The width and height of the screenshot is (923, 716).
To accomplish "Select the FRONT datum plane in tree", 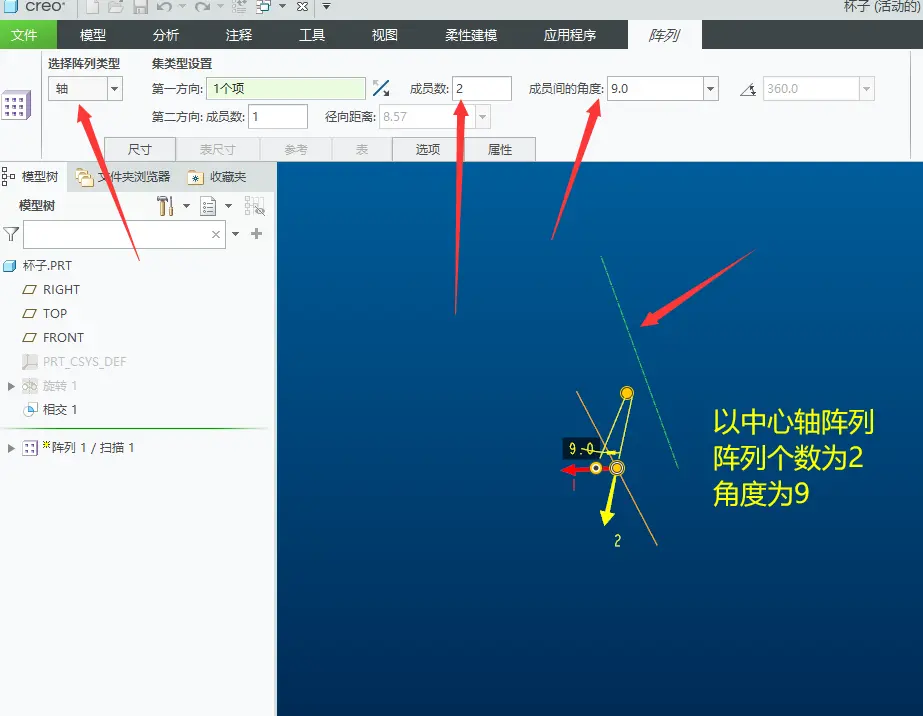I will point(63,337).
